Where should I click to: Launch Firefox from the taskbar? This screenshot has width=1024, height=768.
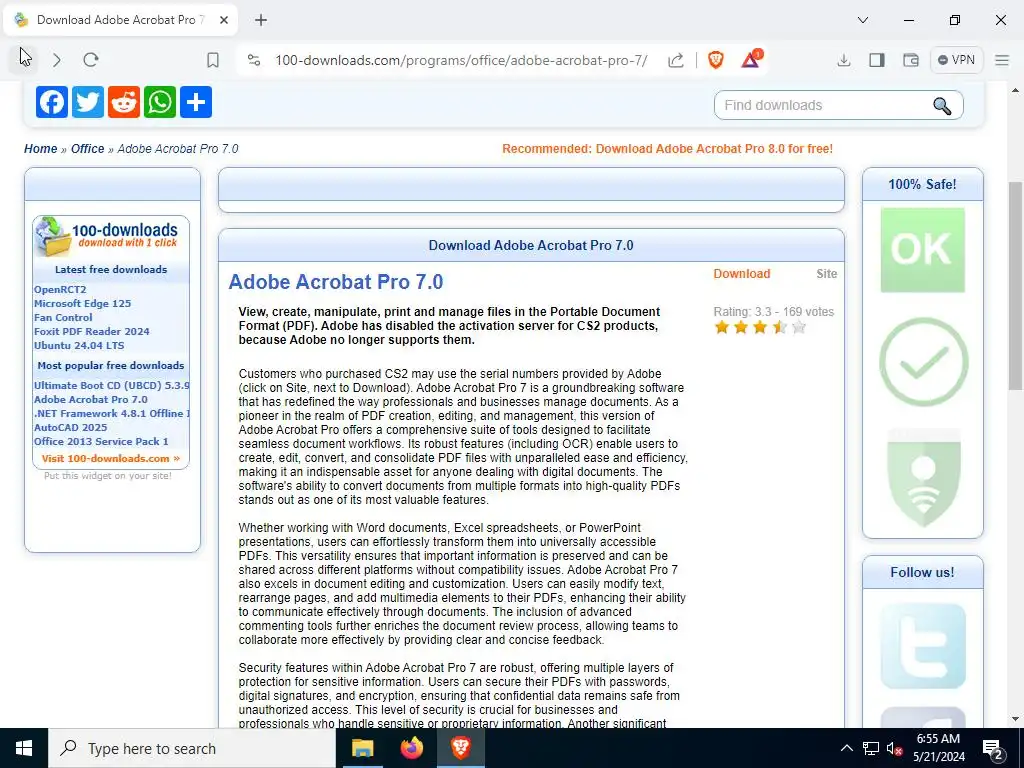click(x=411, y=748)
